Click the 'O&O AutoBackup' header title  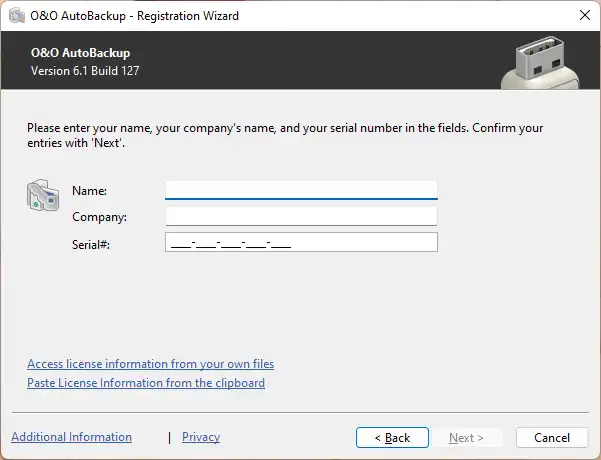tap(80, 53)
